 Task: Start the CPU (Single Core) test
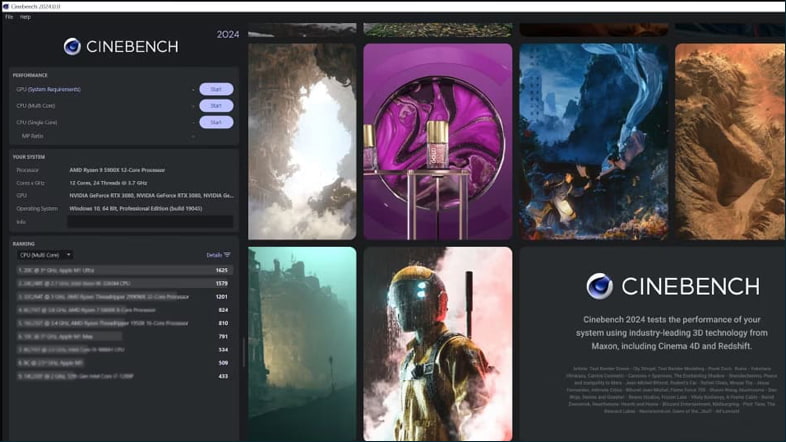[216, 122]
